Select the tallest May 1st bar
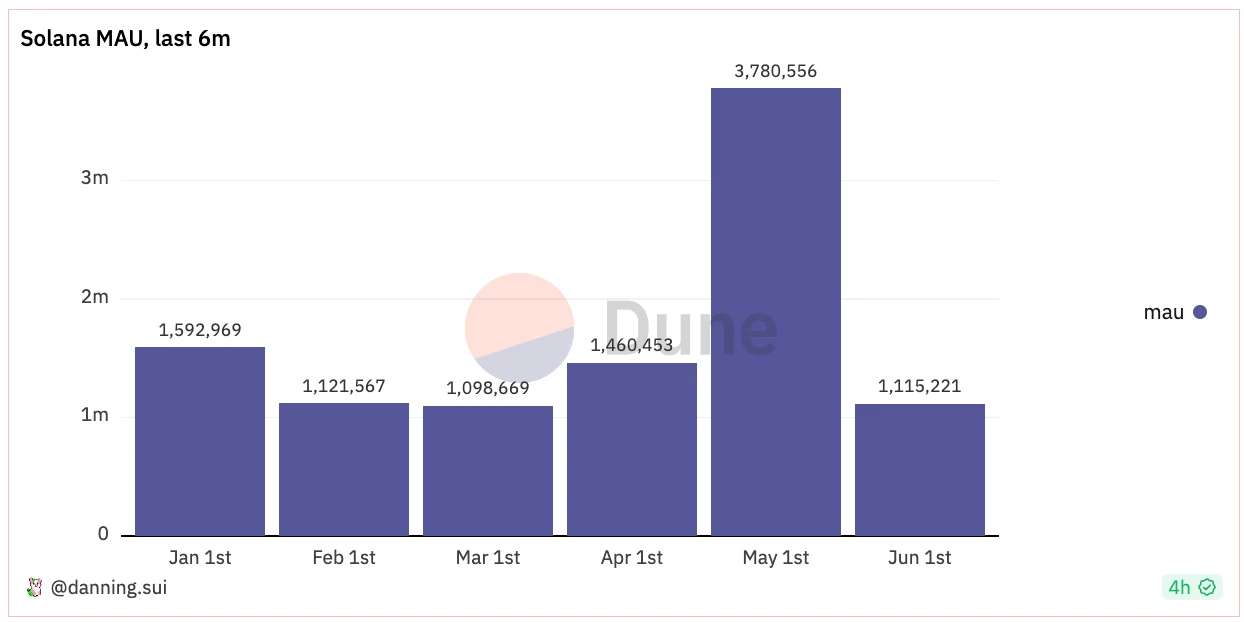The height and width of the screenshot is (622, 1244). click(776, 311)
